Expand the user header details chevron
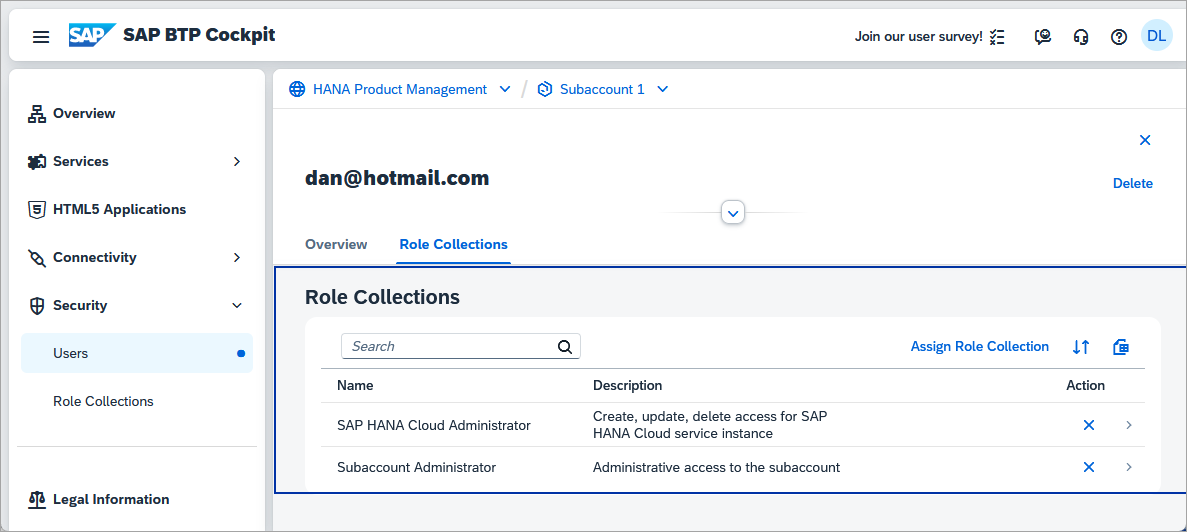The height and width of the screenshot is (532, 1187). tap(733, 213)
